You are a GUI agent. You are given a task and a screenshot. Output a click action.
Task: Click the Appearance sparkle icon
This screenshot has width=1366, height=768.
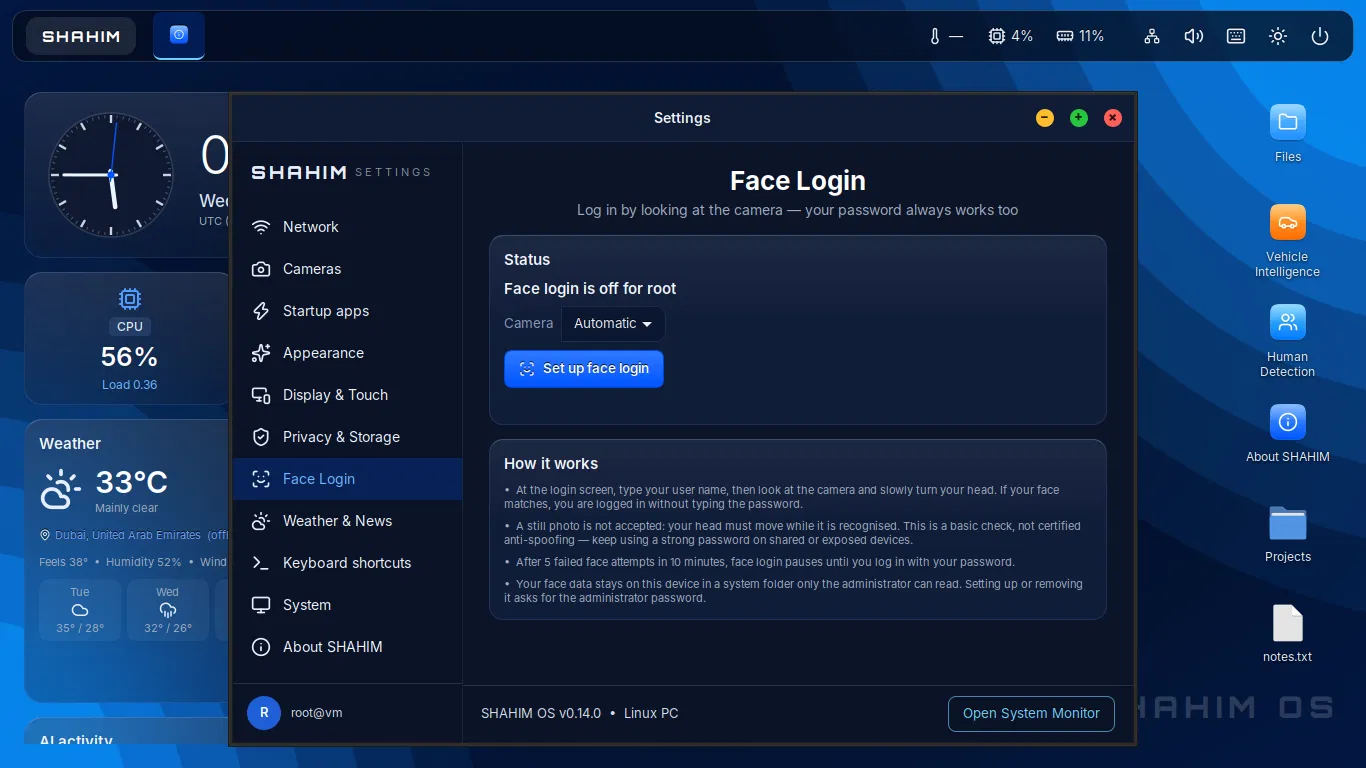point(261,353)
